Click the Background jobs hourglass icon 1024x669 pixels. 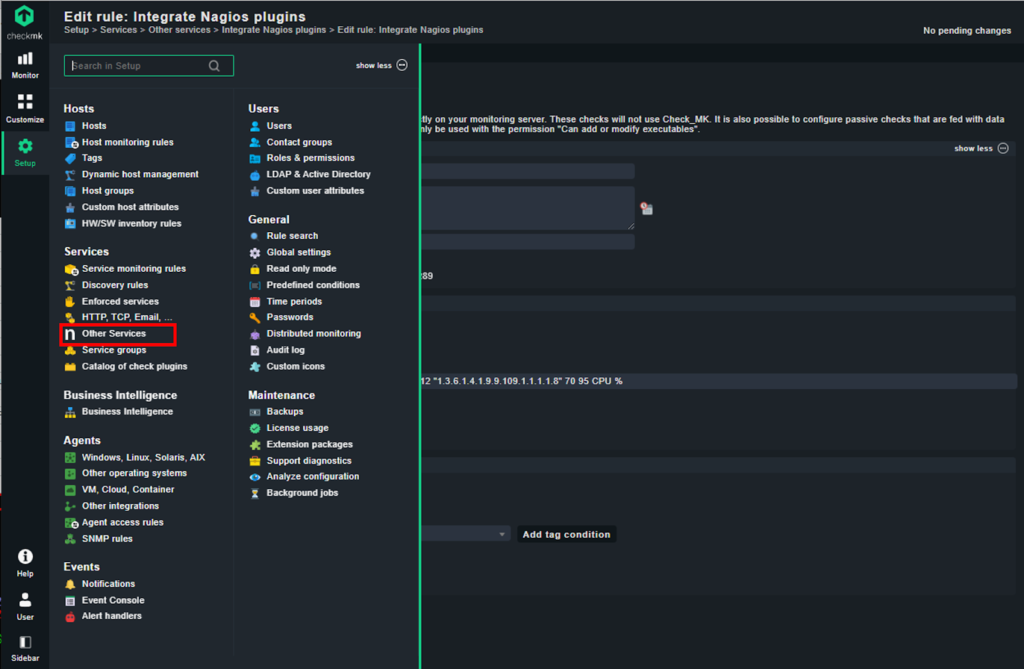coord(255,493)
